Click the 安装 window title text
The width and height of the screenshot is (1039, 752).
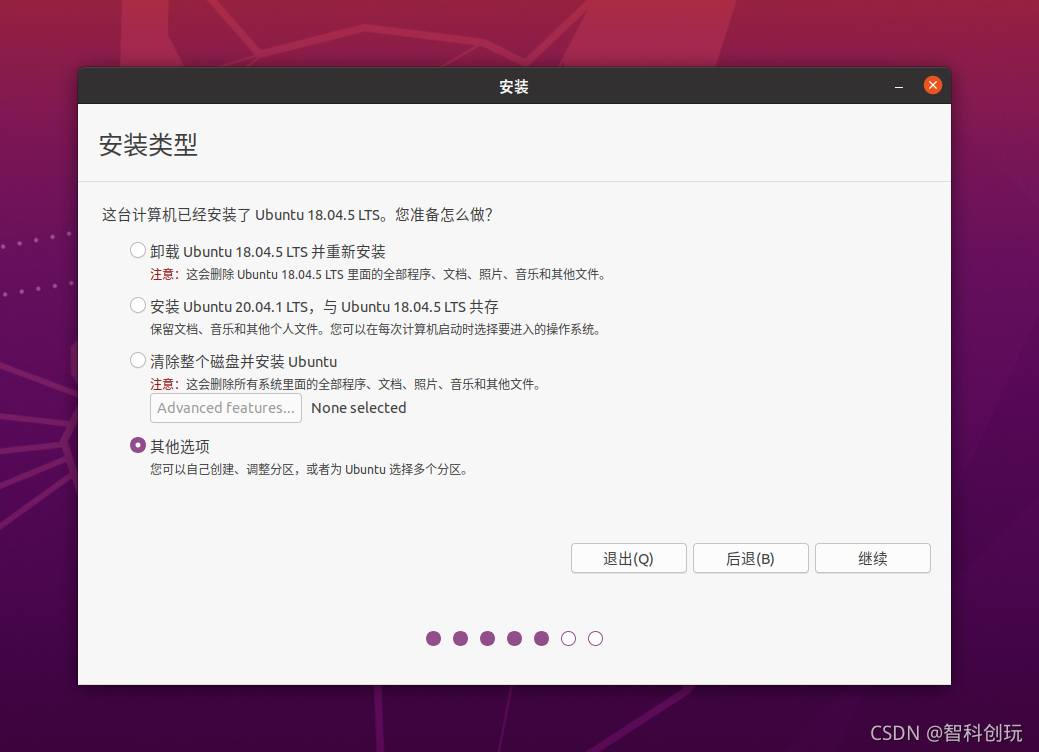514,87
